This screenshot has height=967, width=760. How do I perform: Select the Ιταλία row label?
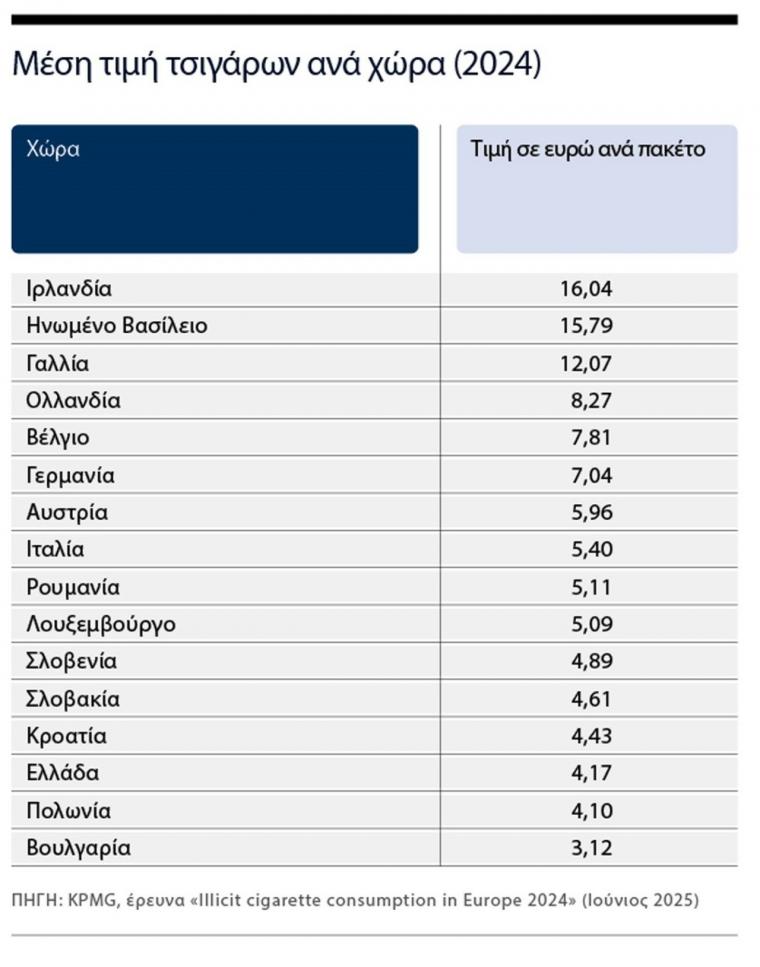(x=55, y=549)
